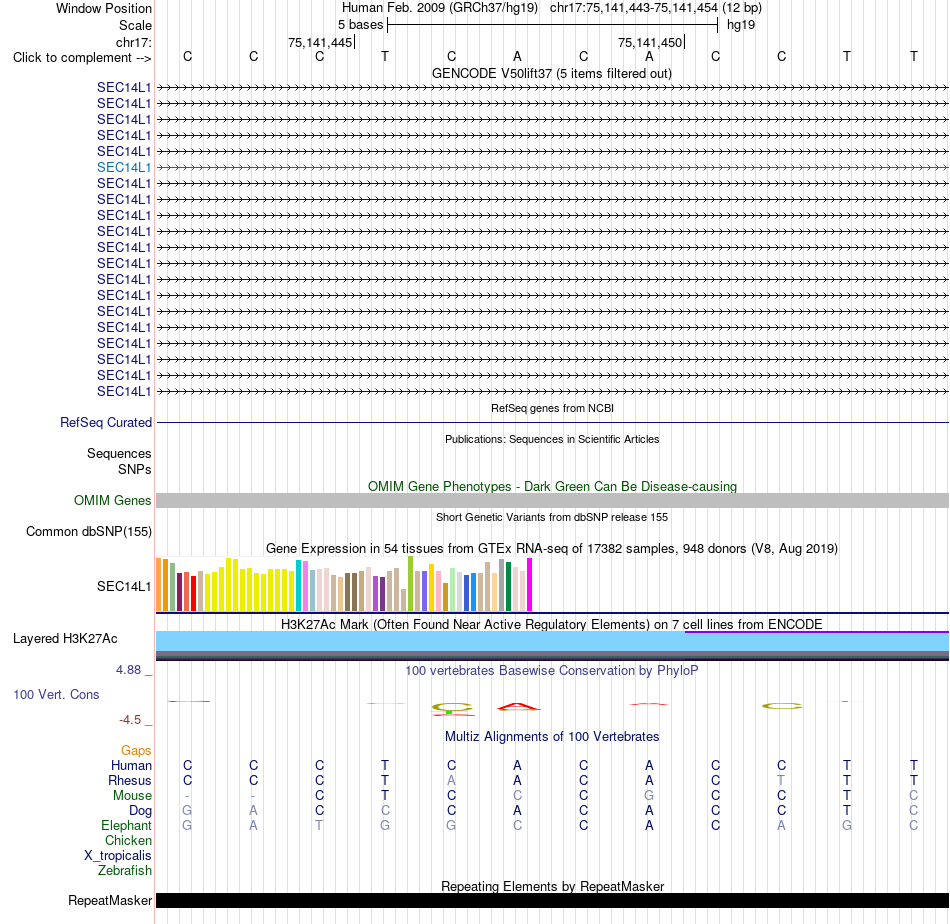Click the dark green bar in GTEx chart
The width and height of the screenshot is (950, 924).
[508, 587]
